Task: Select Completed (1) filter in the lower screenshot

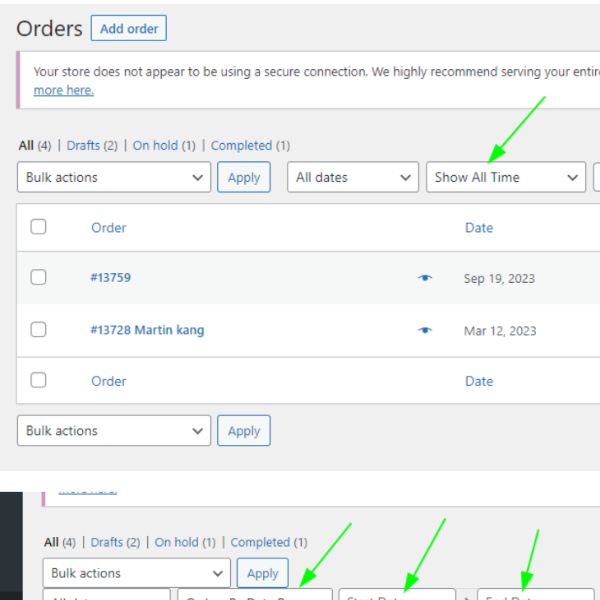Action: click(269, 543)
